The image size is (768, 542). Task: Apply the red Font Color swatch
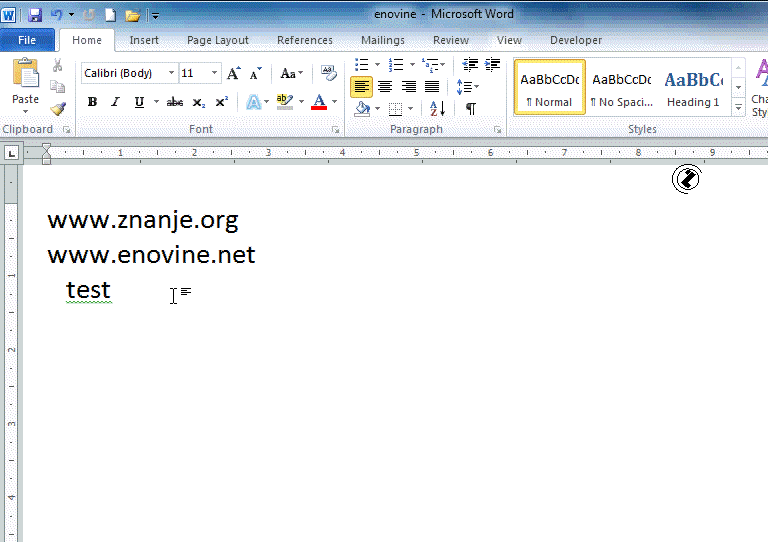(x=318, y=102)
